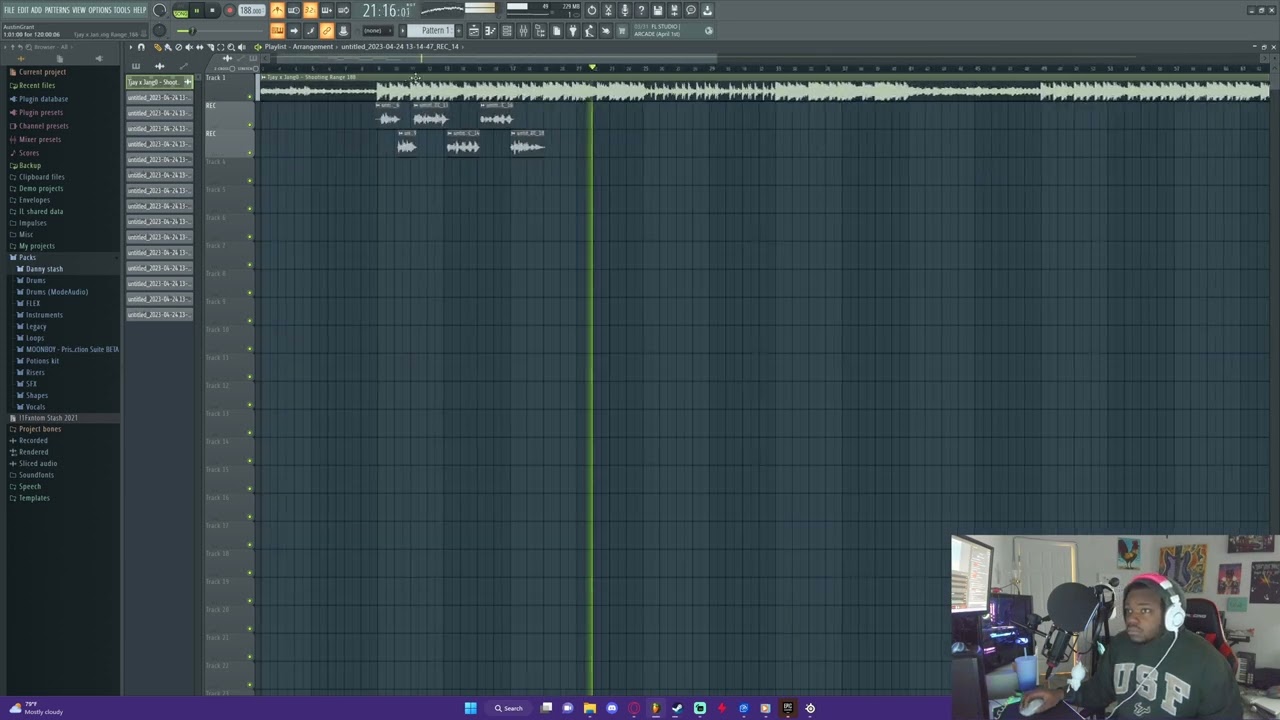Viewport: 1280px width, 720px height.
Task: Toggle mute on Track 6
Action: pyautogui.click(x=250, y=237)
